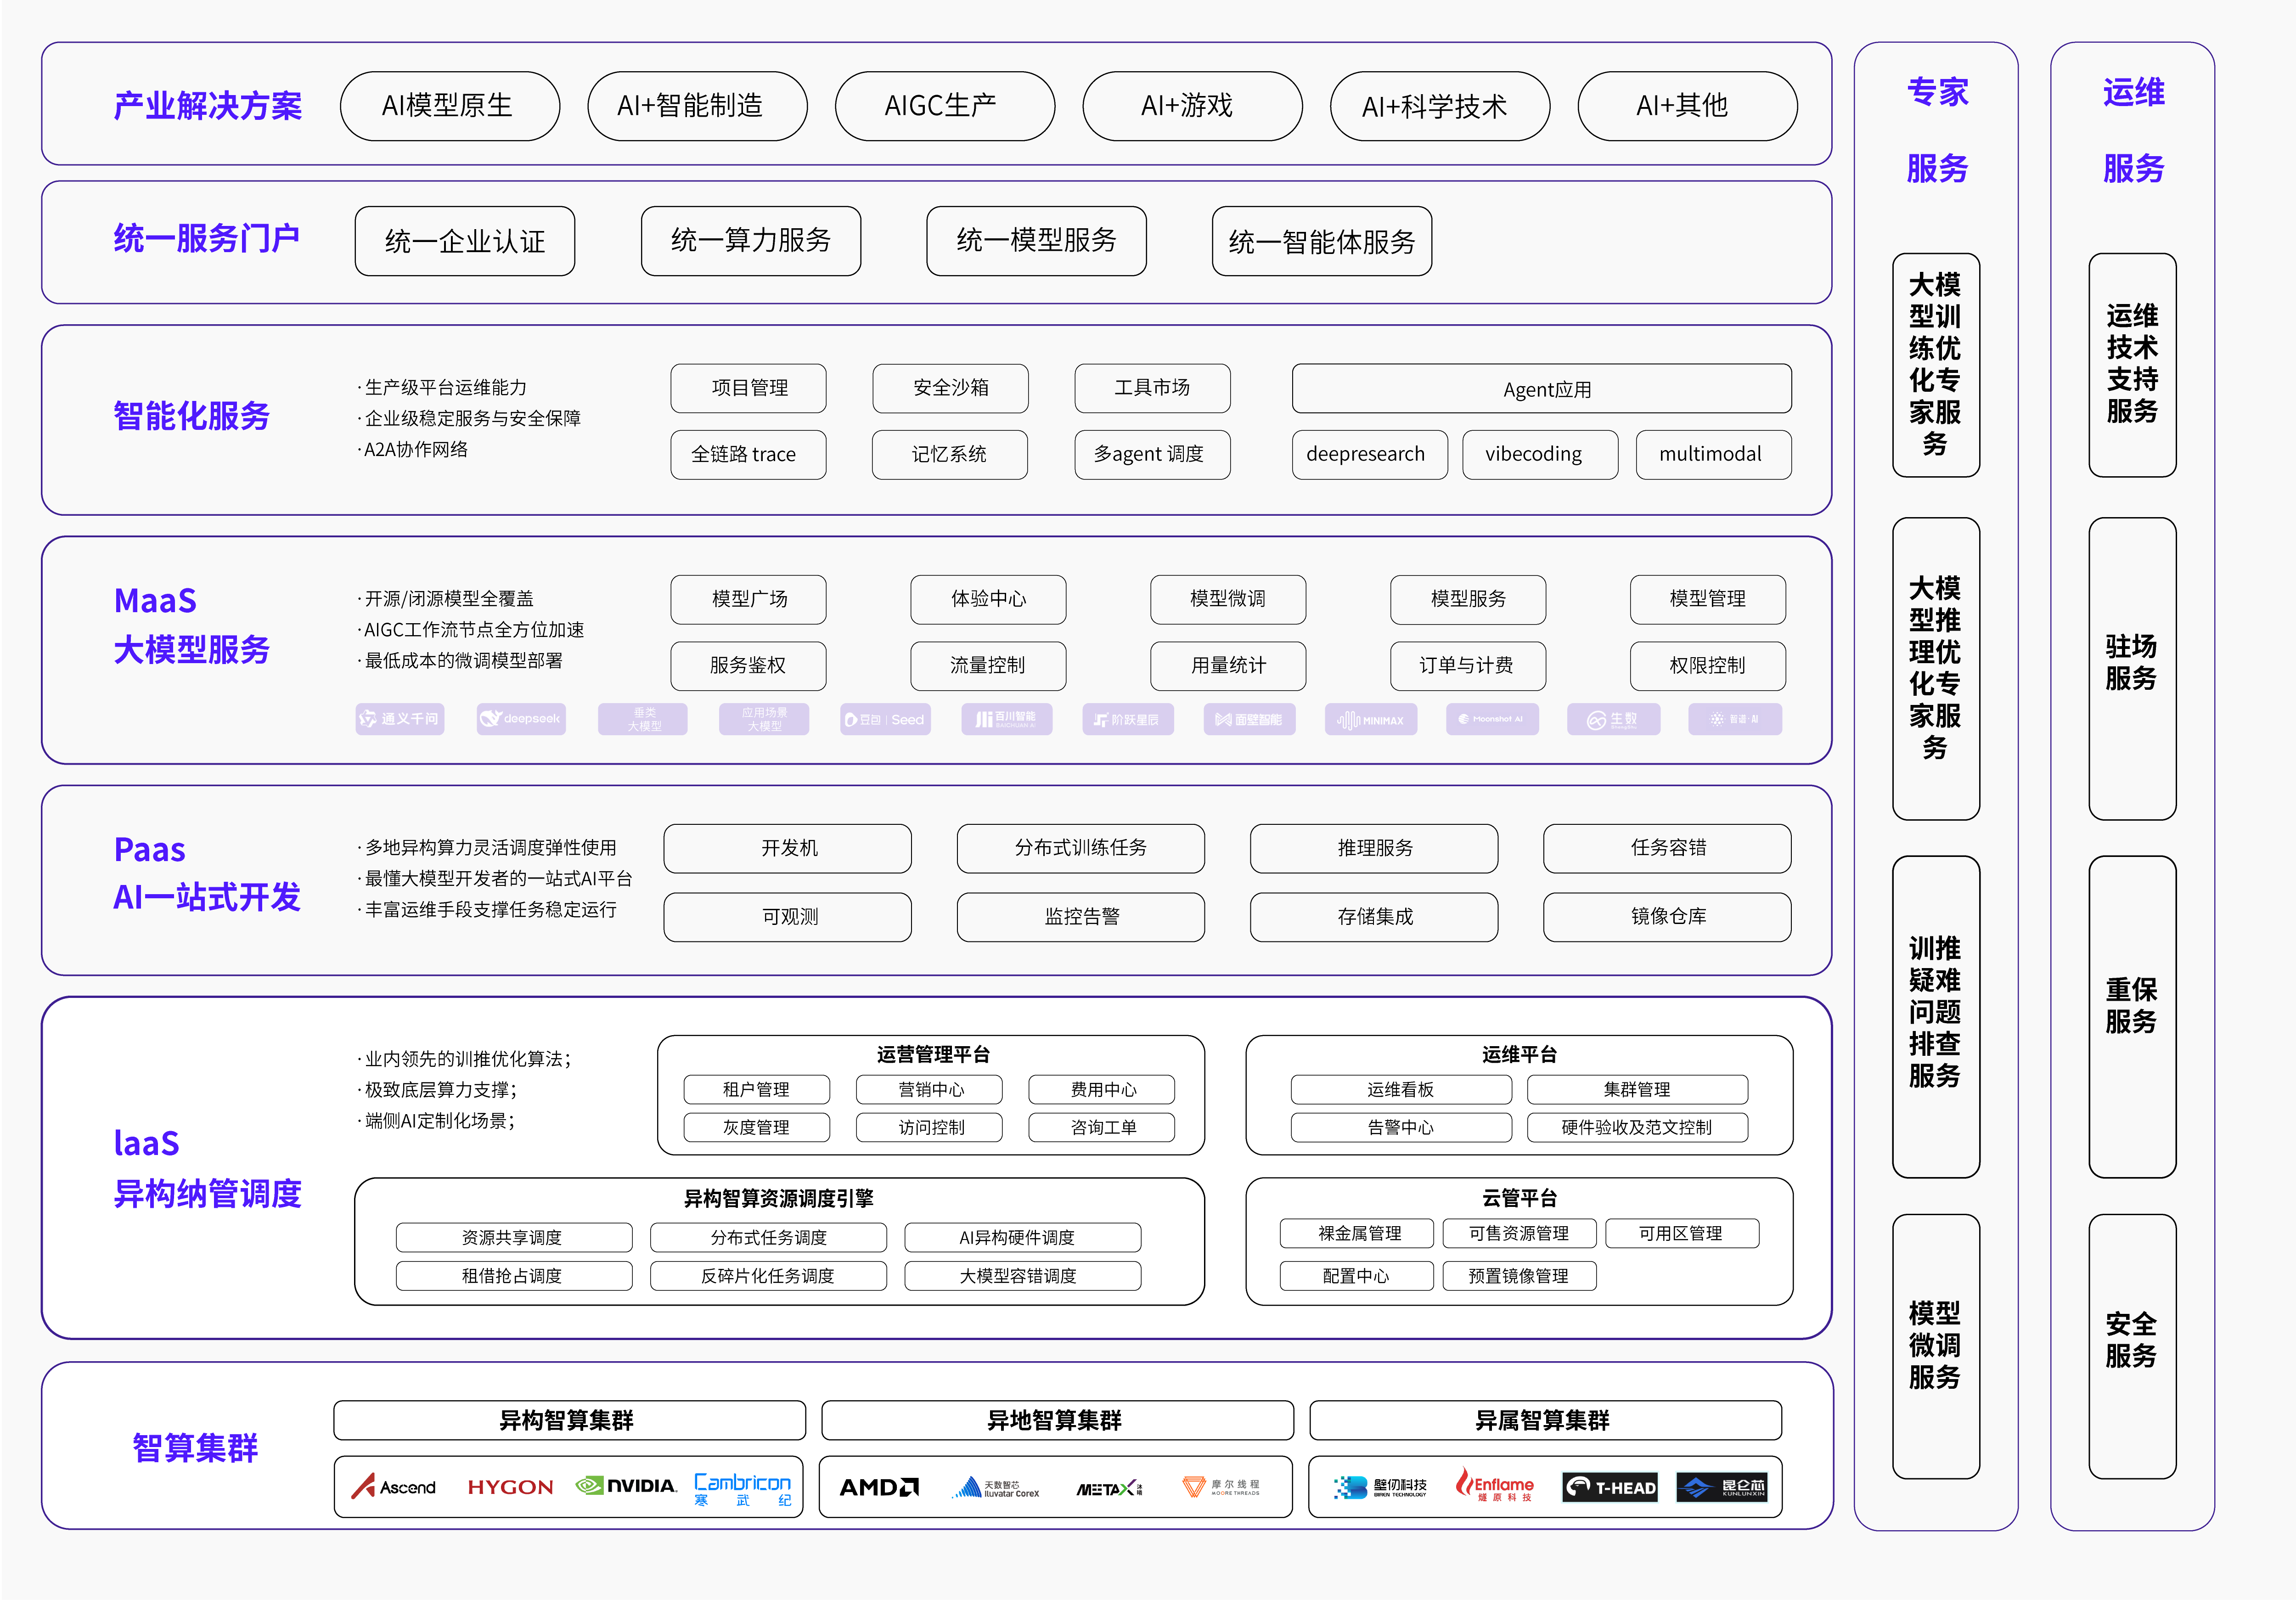Viewport: 2296px width, 1600px height.
Task: Click the Moonshot AI logo
Action: pyautogui.click(x=1492, y=719)
